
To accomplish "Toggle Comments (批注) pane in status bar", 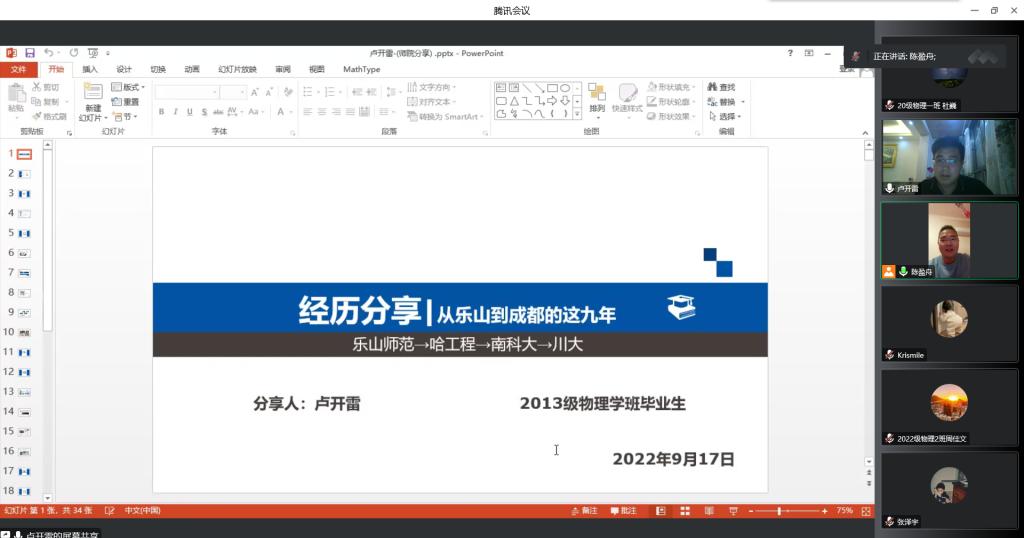I will click(622, 511).
